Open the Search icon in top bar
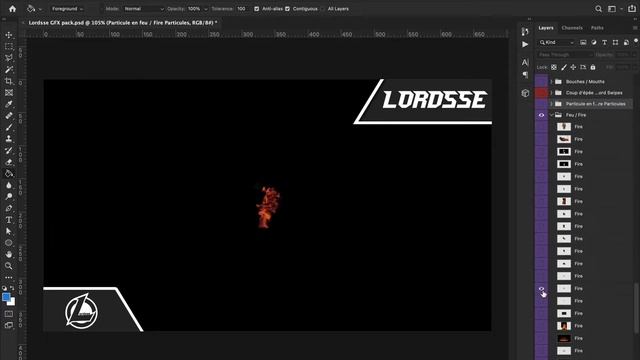640x360 pixels. click(x=598, y=9)
